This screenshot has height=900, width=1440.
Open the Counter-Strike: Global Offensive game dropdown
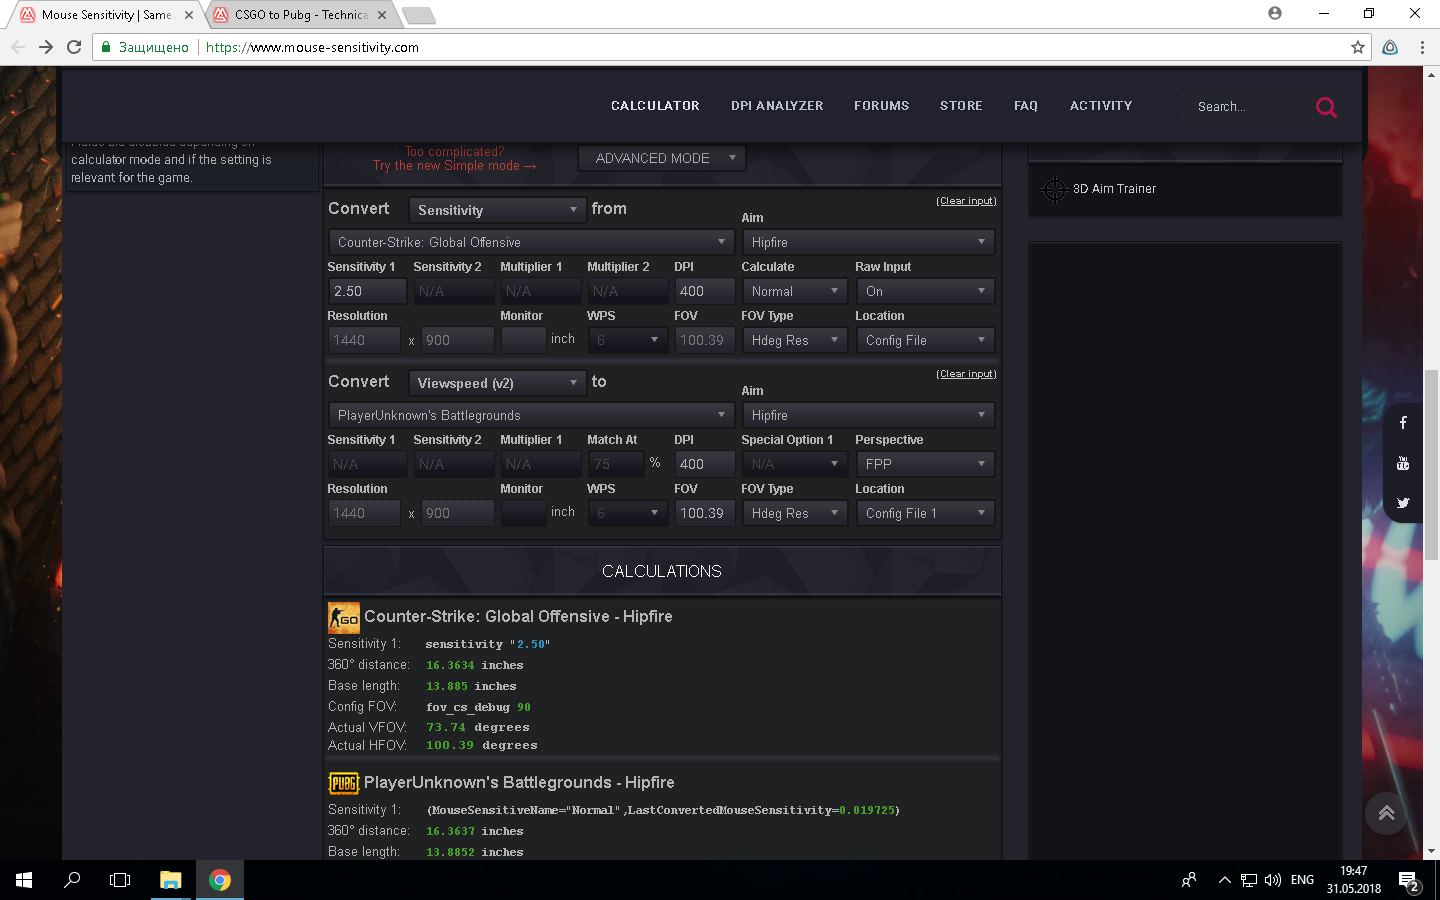[x=531, y=242]
